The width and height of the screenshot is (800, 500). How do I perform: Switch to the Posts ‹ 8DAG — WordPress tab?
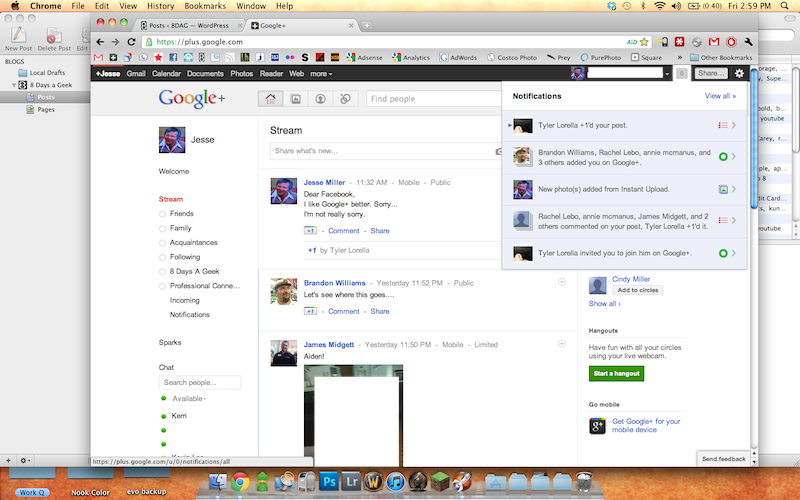coord(189,26)
